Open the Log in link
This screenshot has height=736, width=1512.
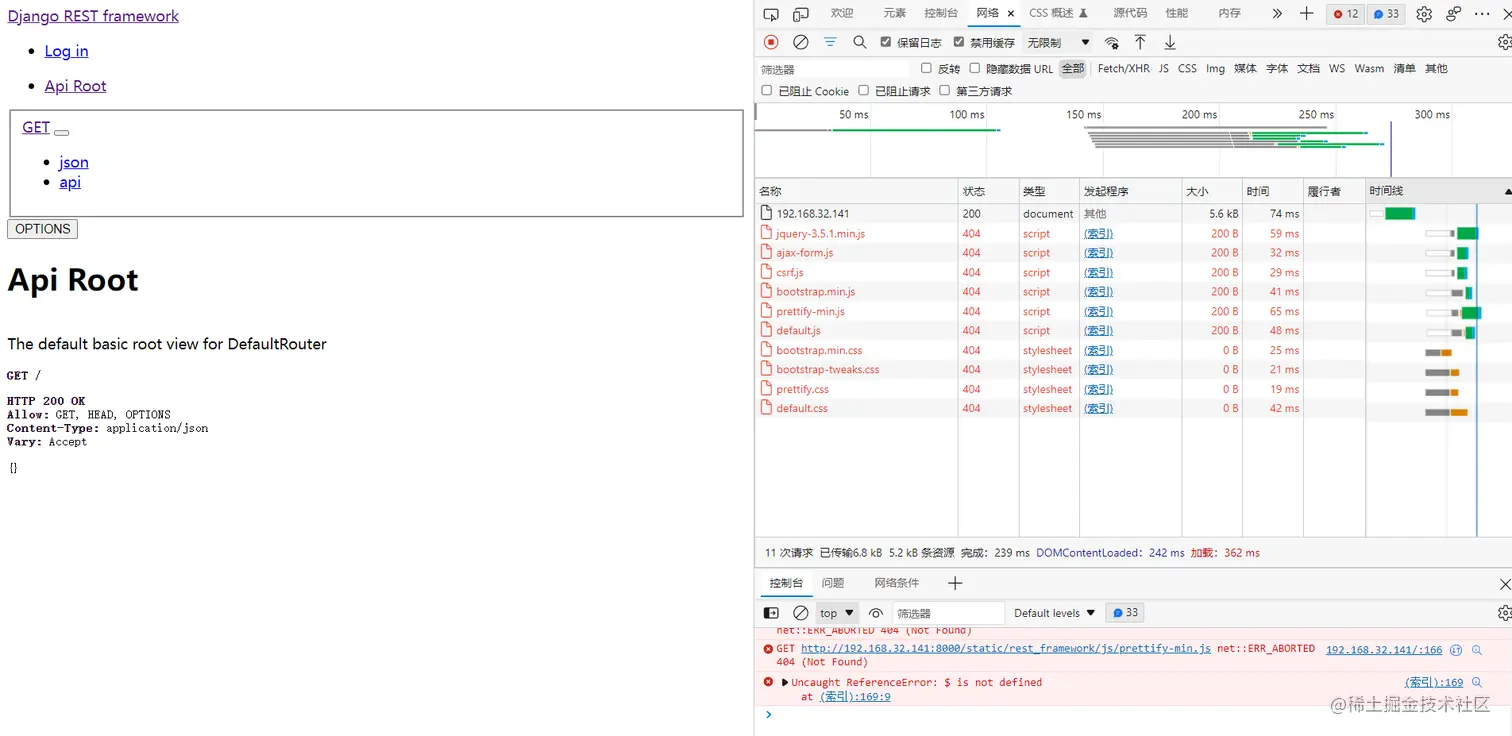coord(66,51)
